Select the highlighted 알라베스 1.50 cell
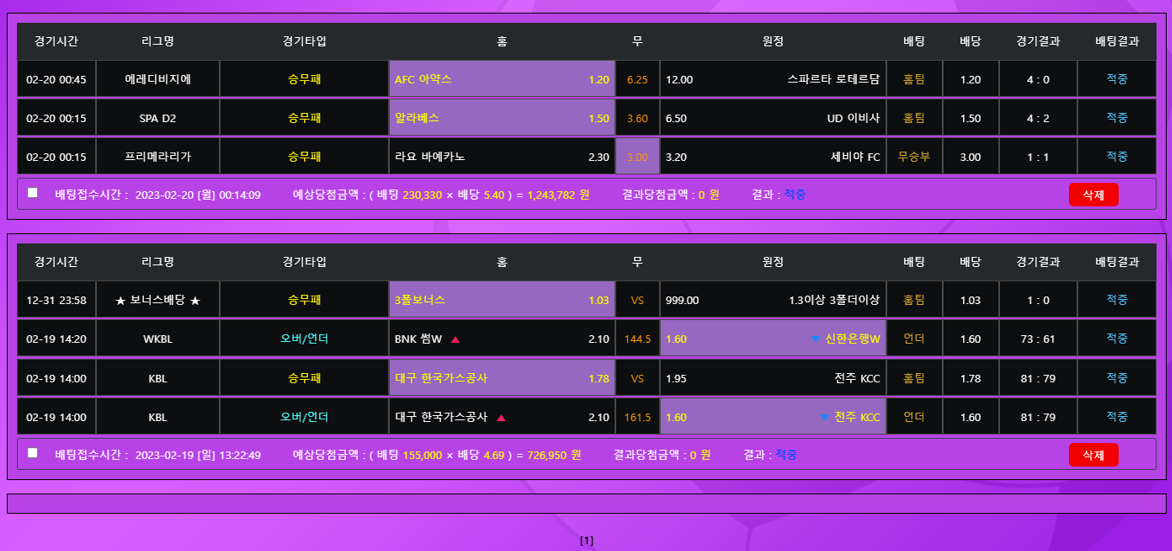 pos(501,118)
